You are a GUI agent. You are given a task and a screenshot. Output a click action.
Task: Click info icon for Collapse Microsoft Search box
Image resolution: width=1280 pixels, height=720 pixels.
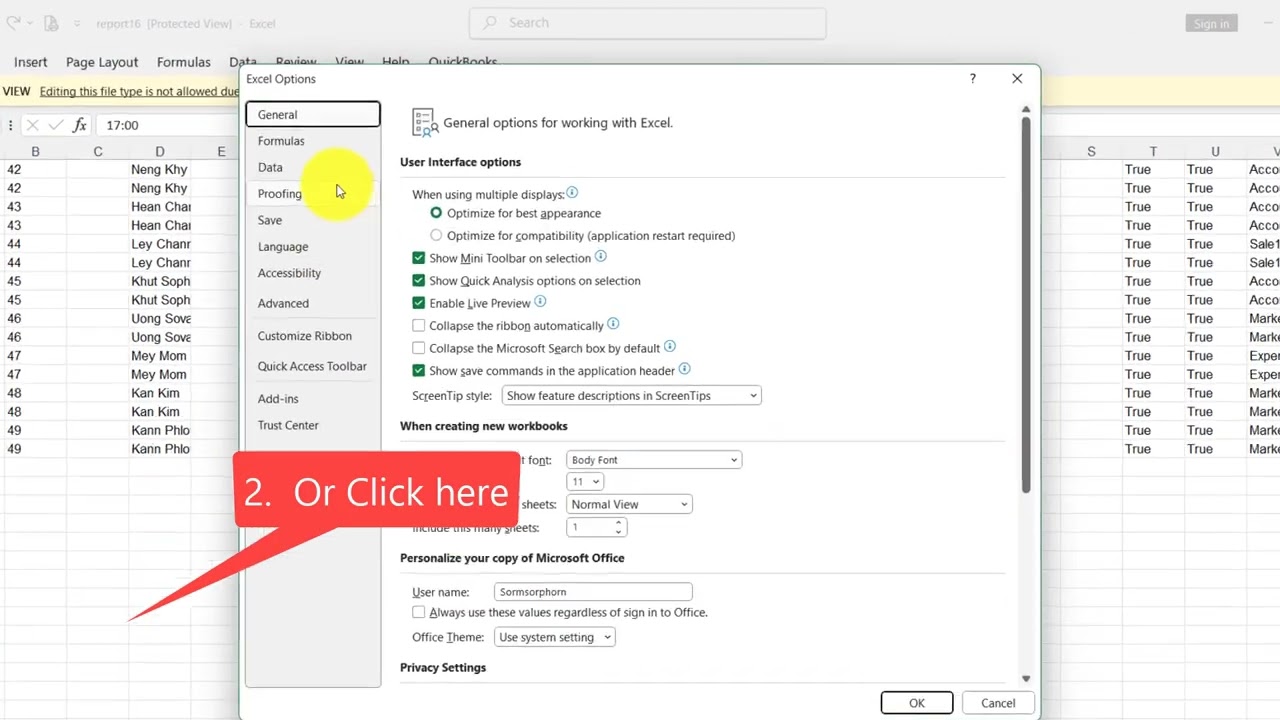(x=670, y=347)
